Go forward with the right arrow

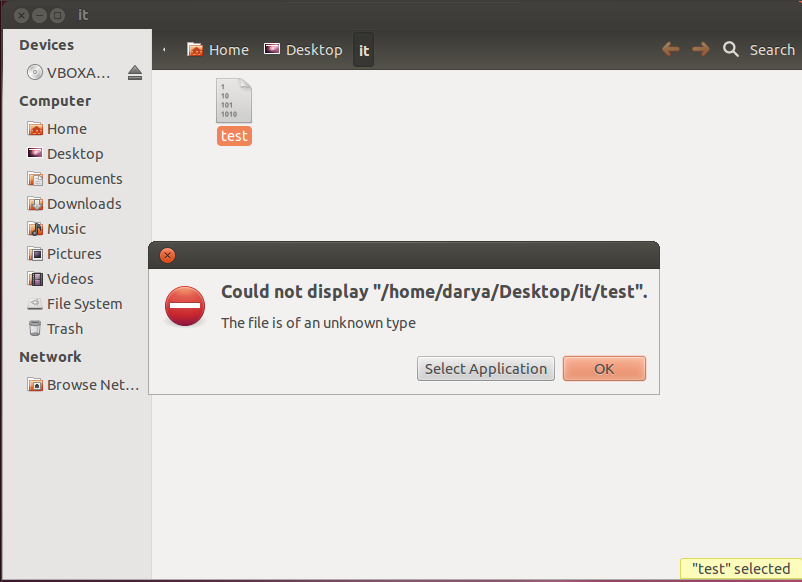click(701, 49)
